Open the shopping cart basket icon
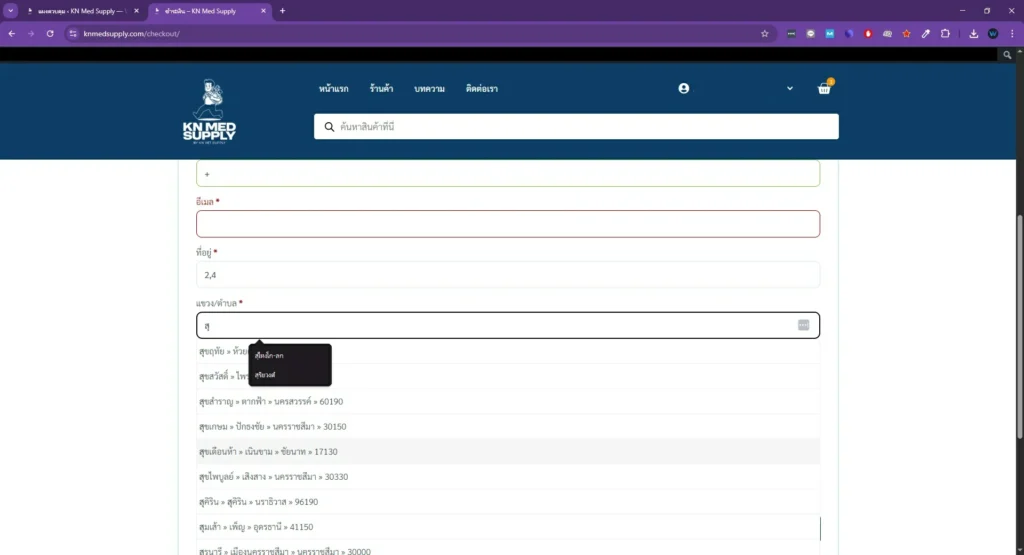The width and height of the screenshot is (1024, 555). (x=824, y=89)
